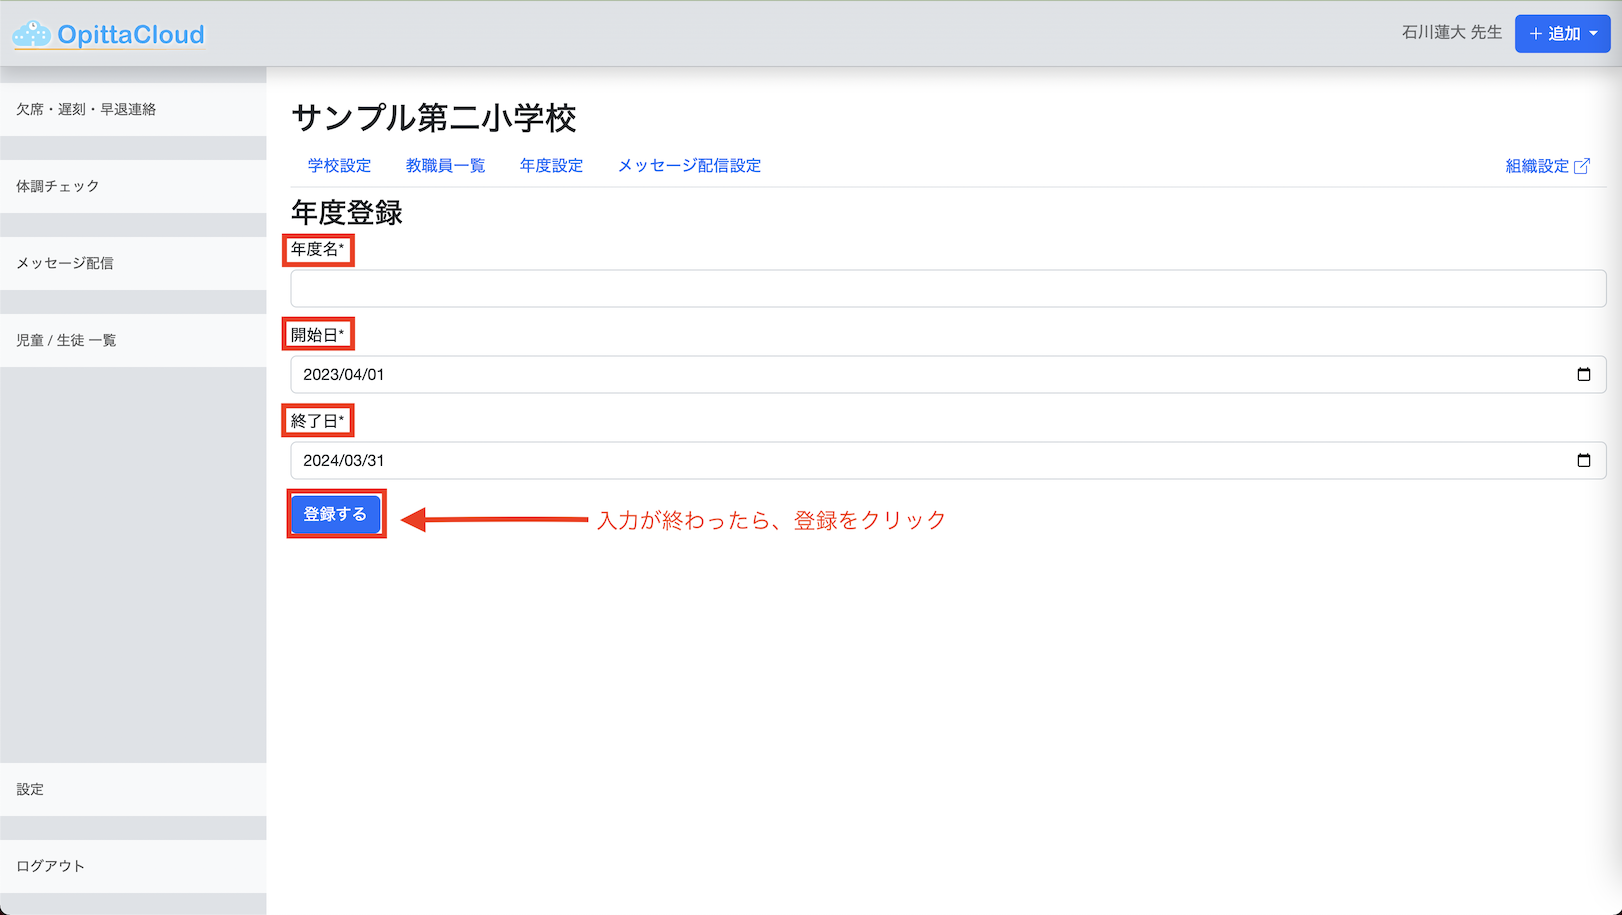Screen dimensions: 1622x915
Task: Click the サンプル第二小学校 heading
Action: point(434,118)
